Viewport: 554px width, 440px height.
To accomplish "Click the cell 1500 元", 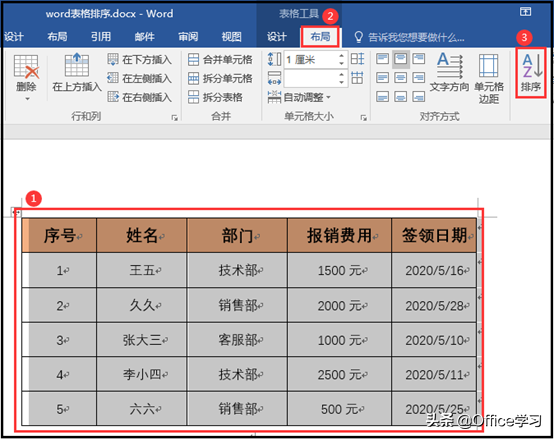I will 339,270.
